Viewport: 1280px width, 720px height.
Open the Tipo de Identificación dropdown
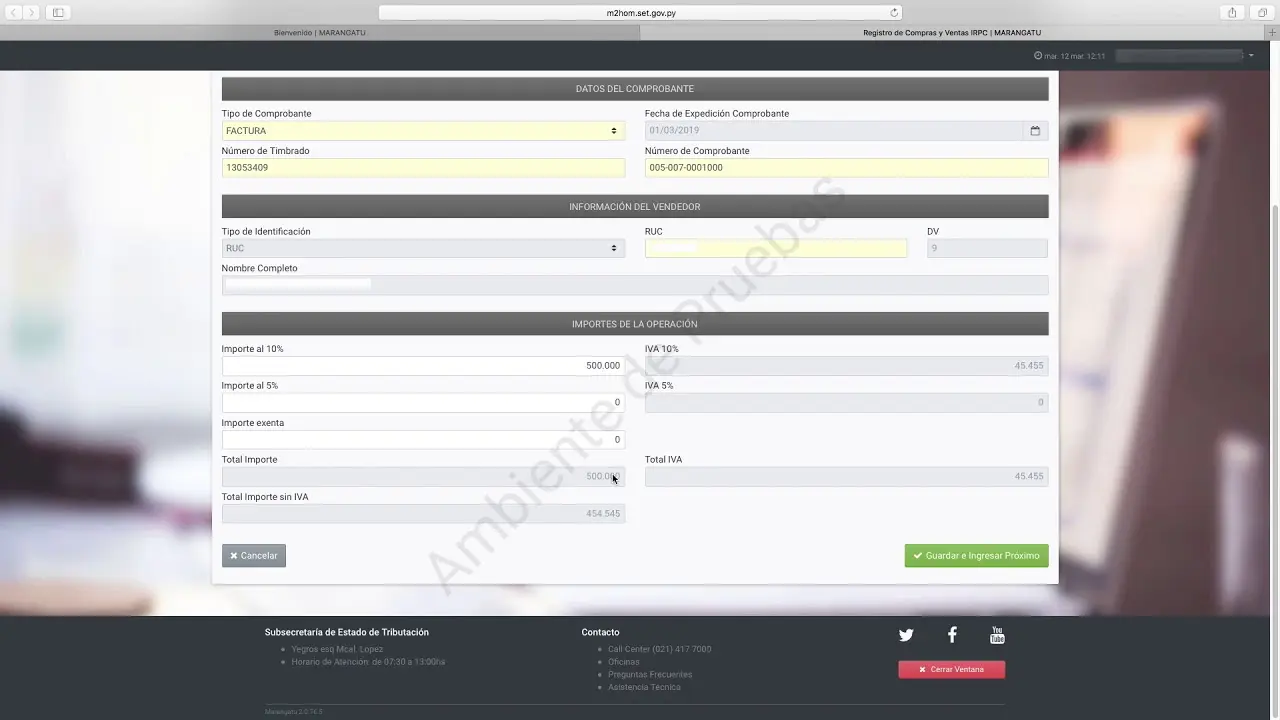point(423,248)
